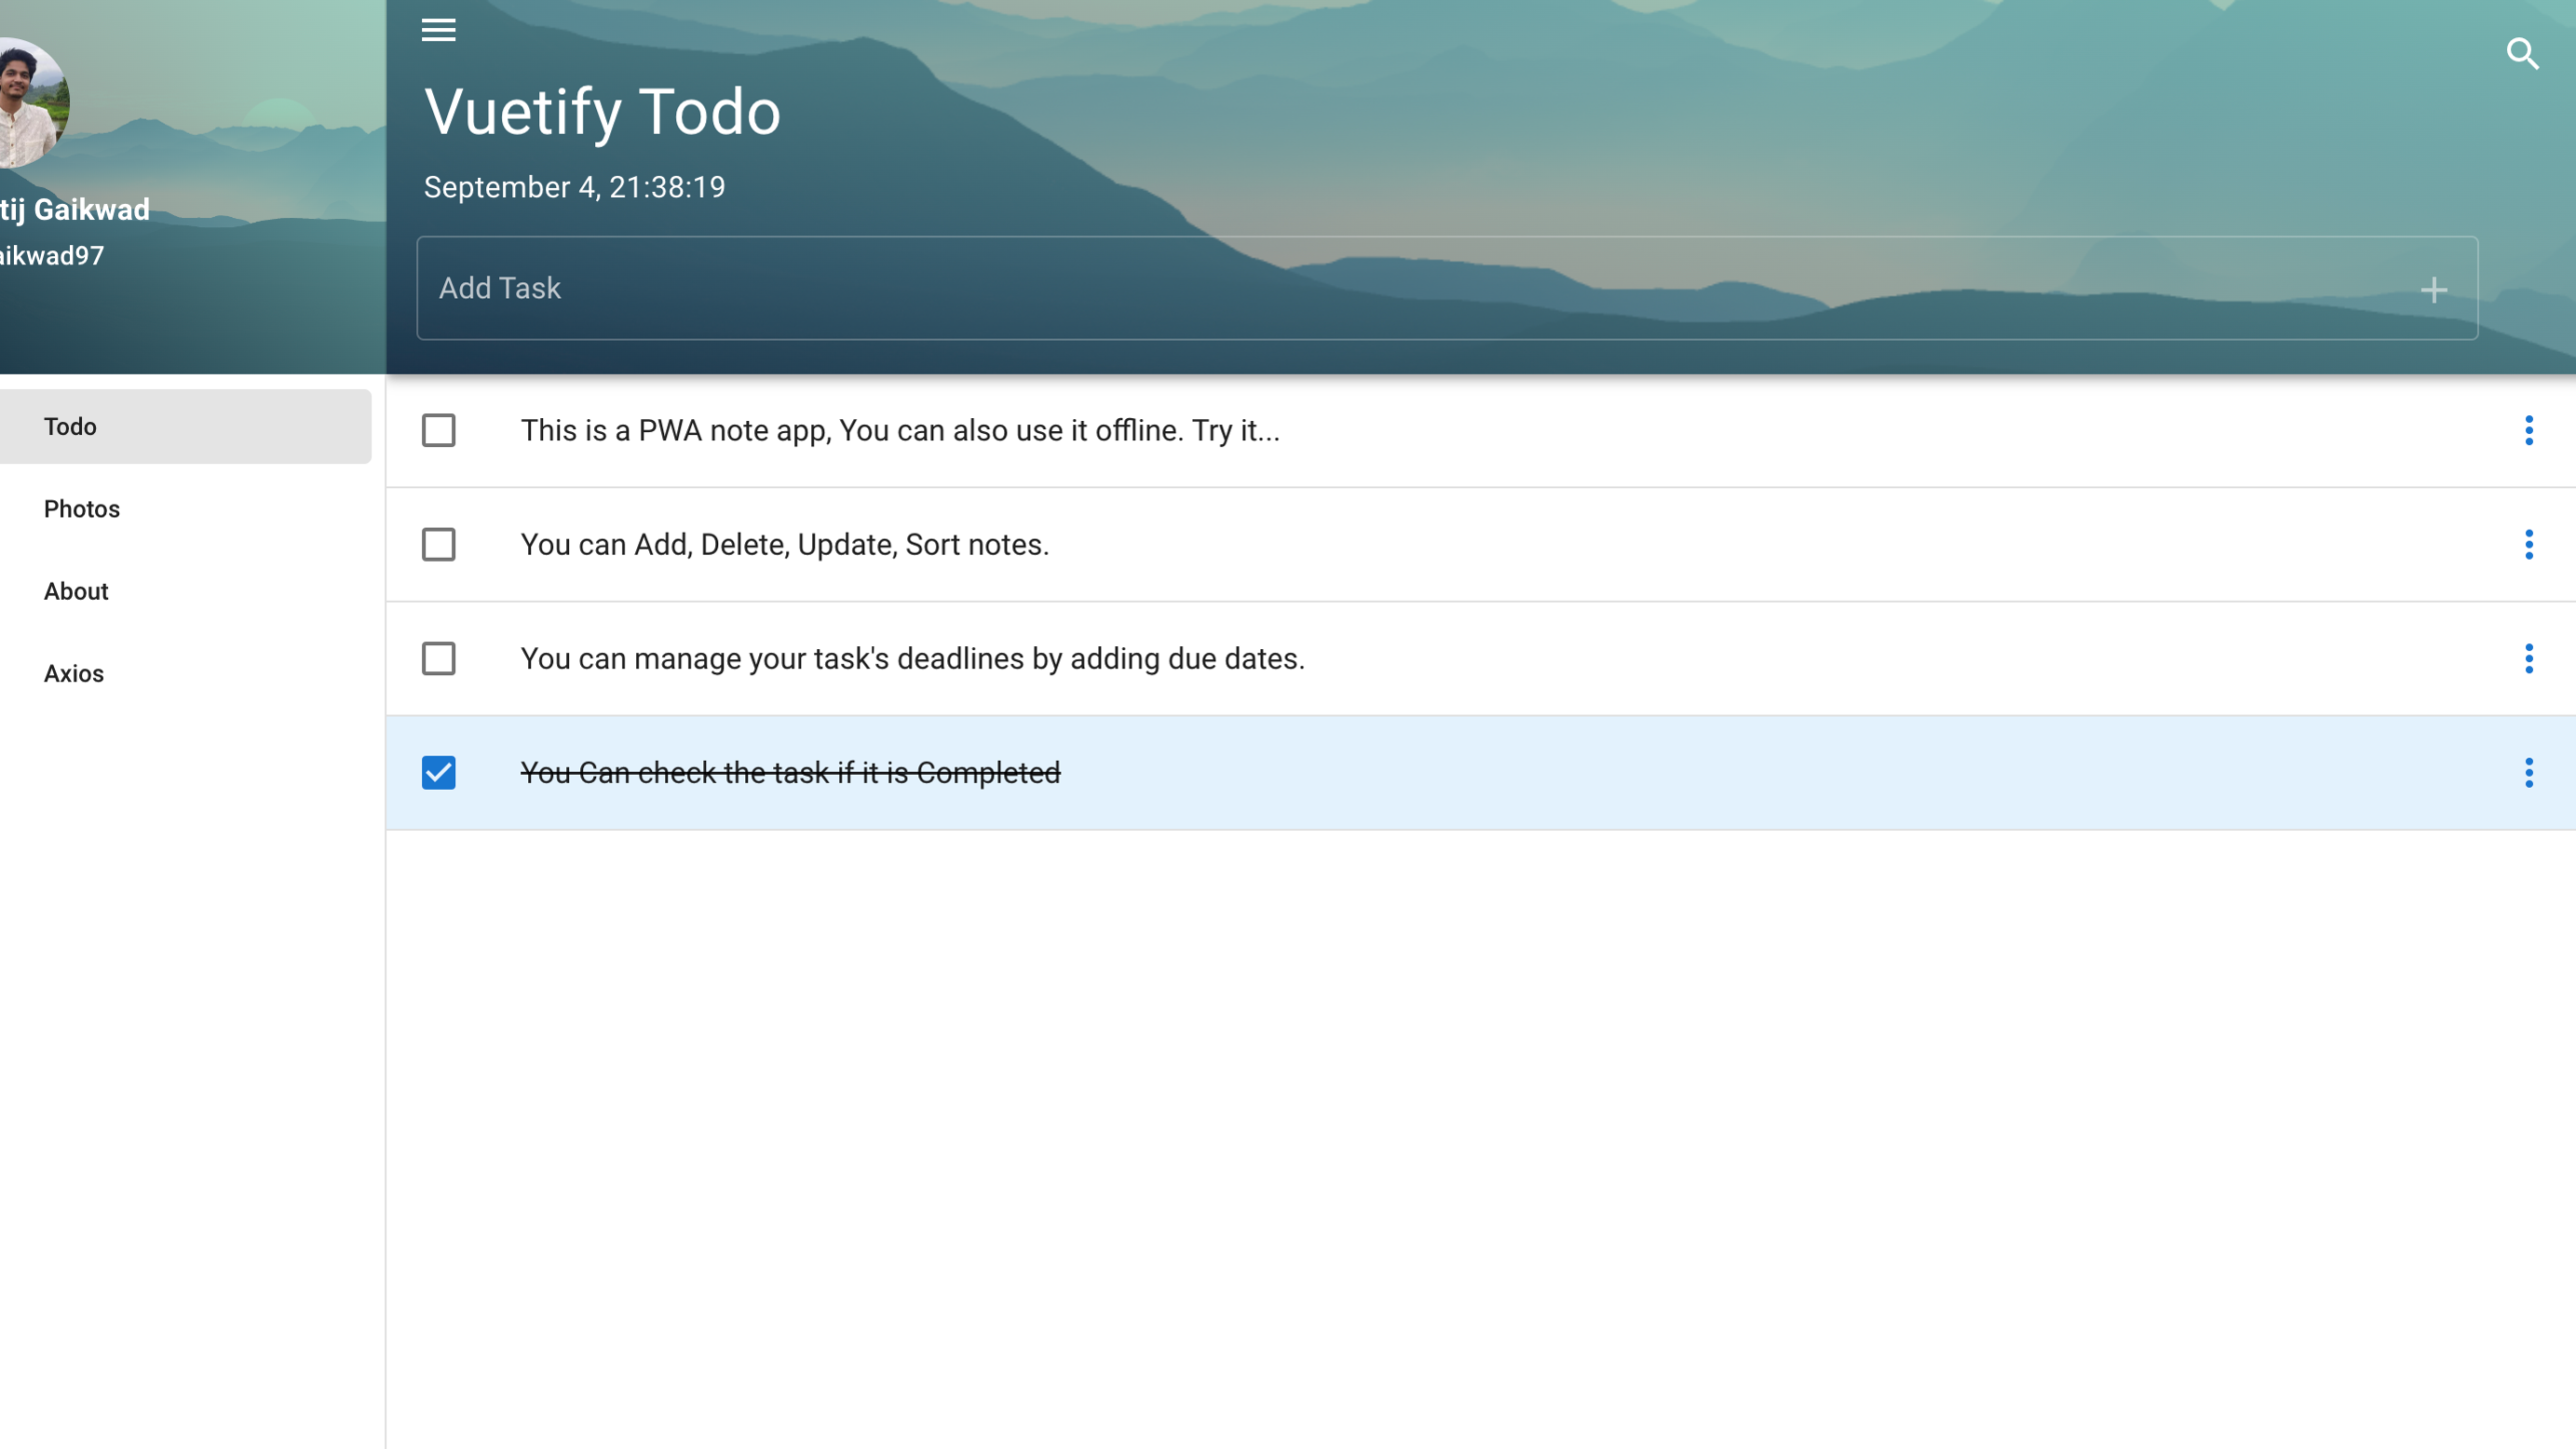Viewport: 2576px width, 1449px height.
Task: Open the About page
Action: click(x=76, y=591)
